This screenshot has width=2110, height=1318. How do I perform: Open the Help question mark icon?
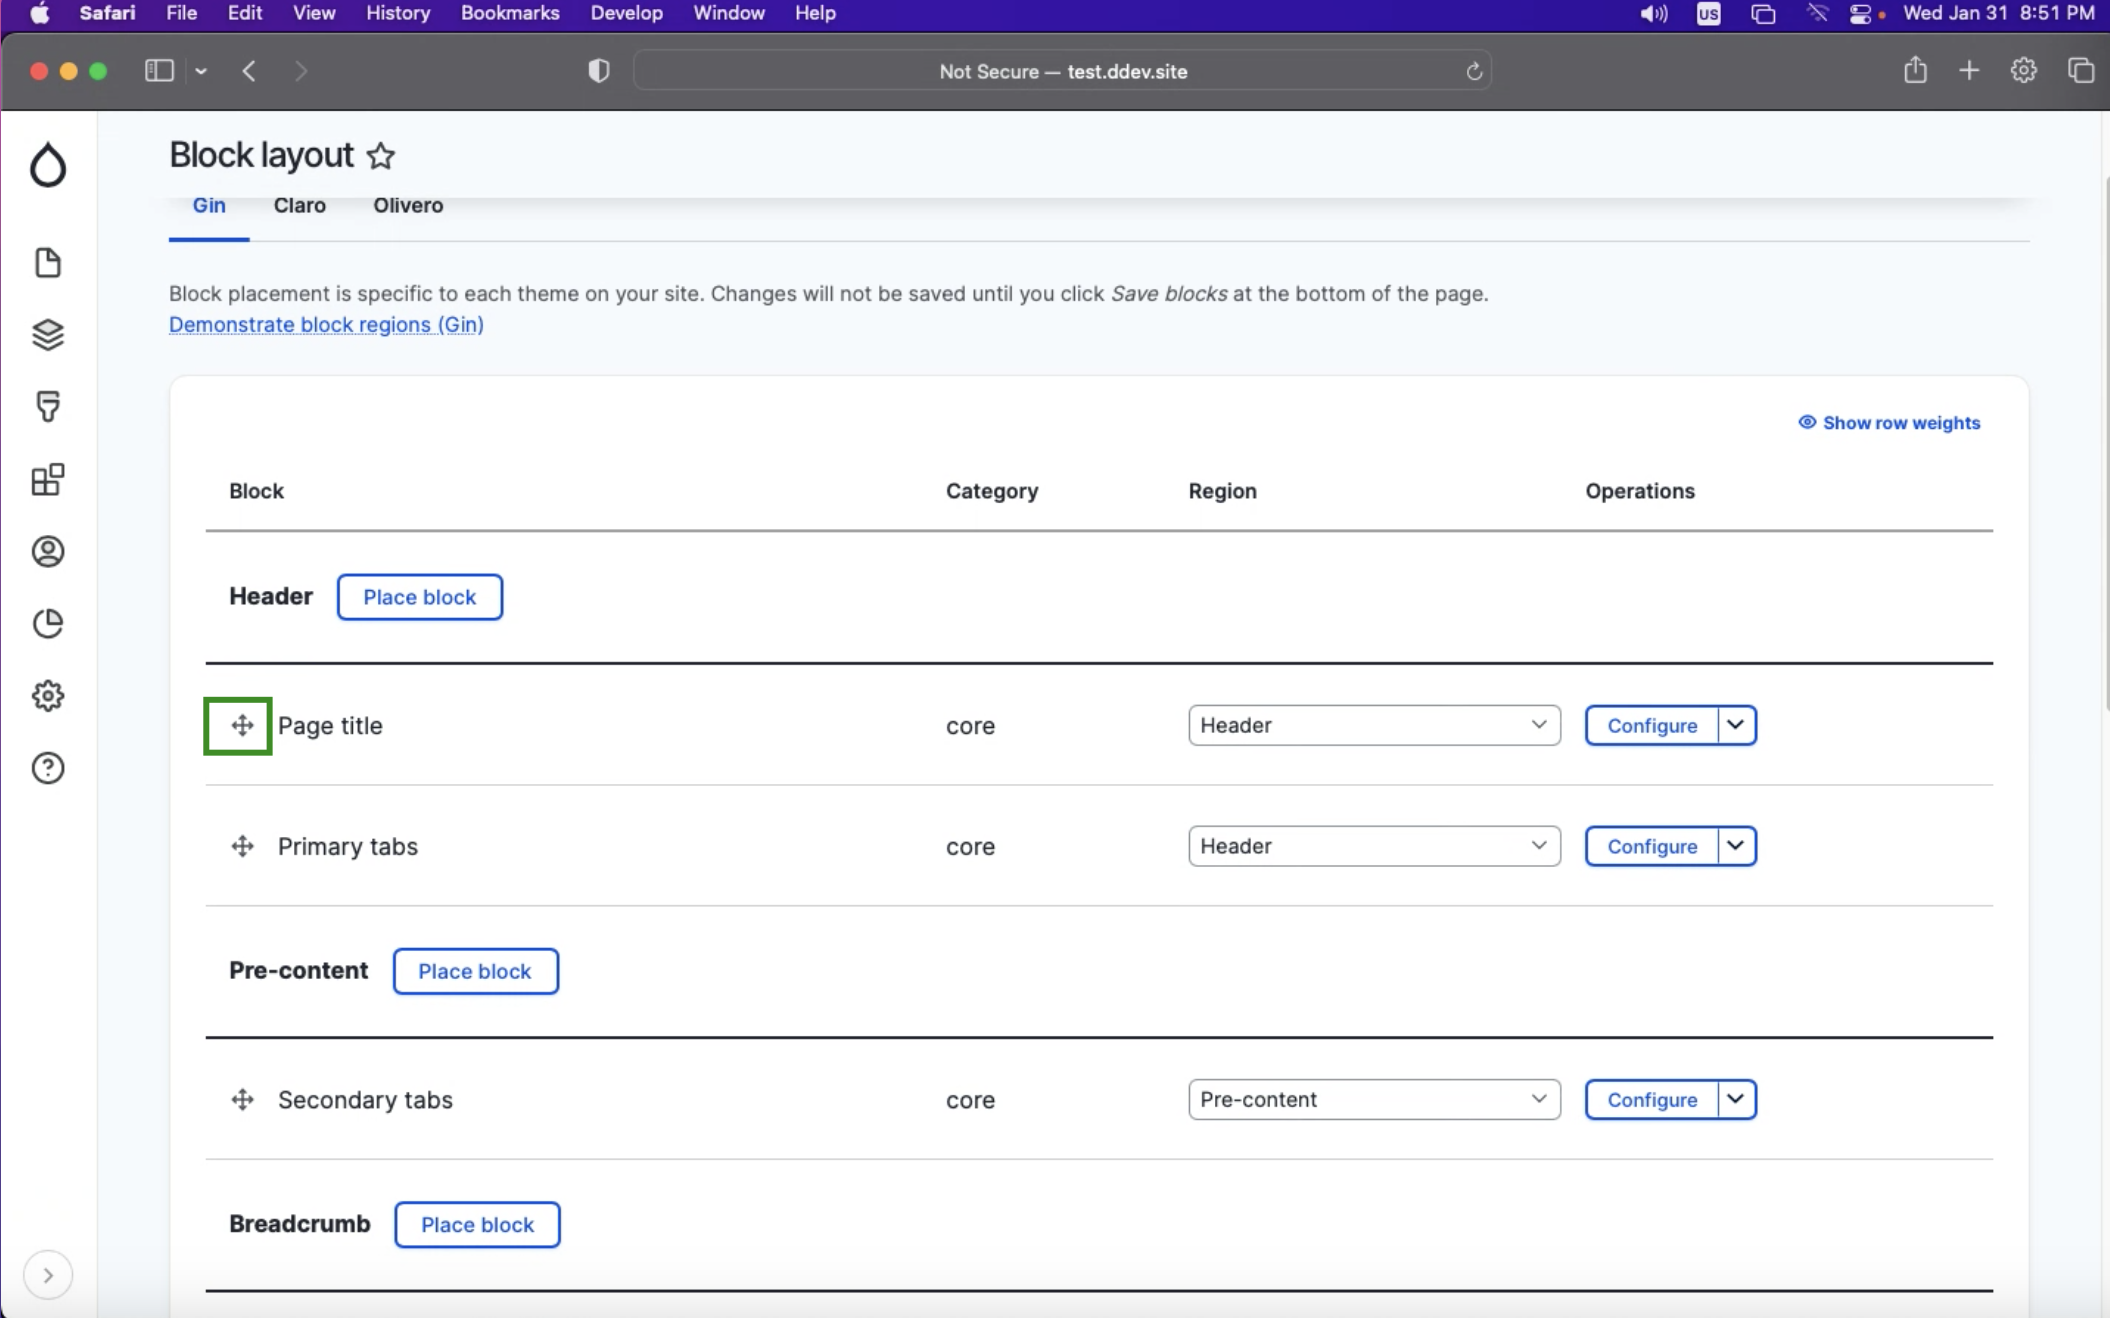48,768
